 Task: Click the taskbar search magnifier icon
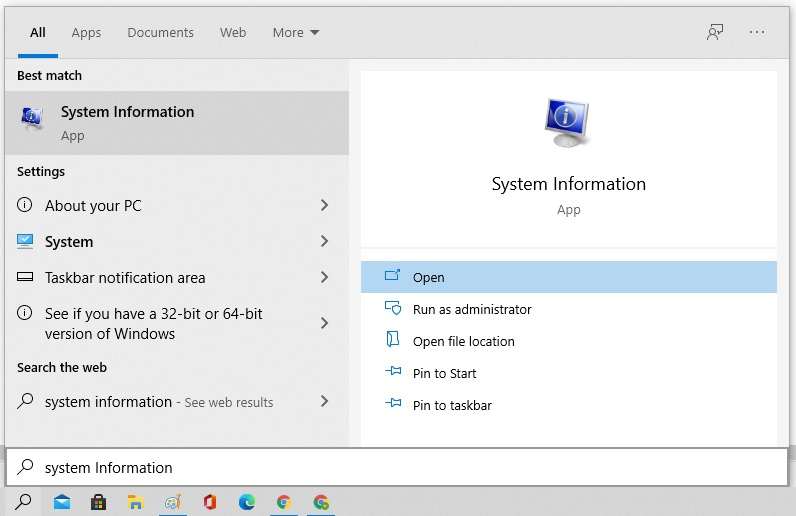point(23,502)
